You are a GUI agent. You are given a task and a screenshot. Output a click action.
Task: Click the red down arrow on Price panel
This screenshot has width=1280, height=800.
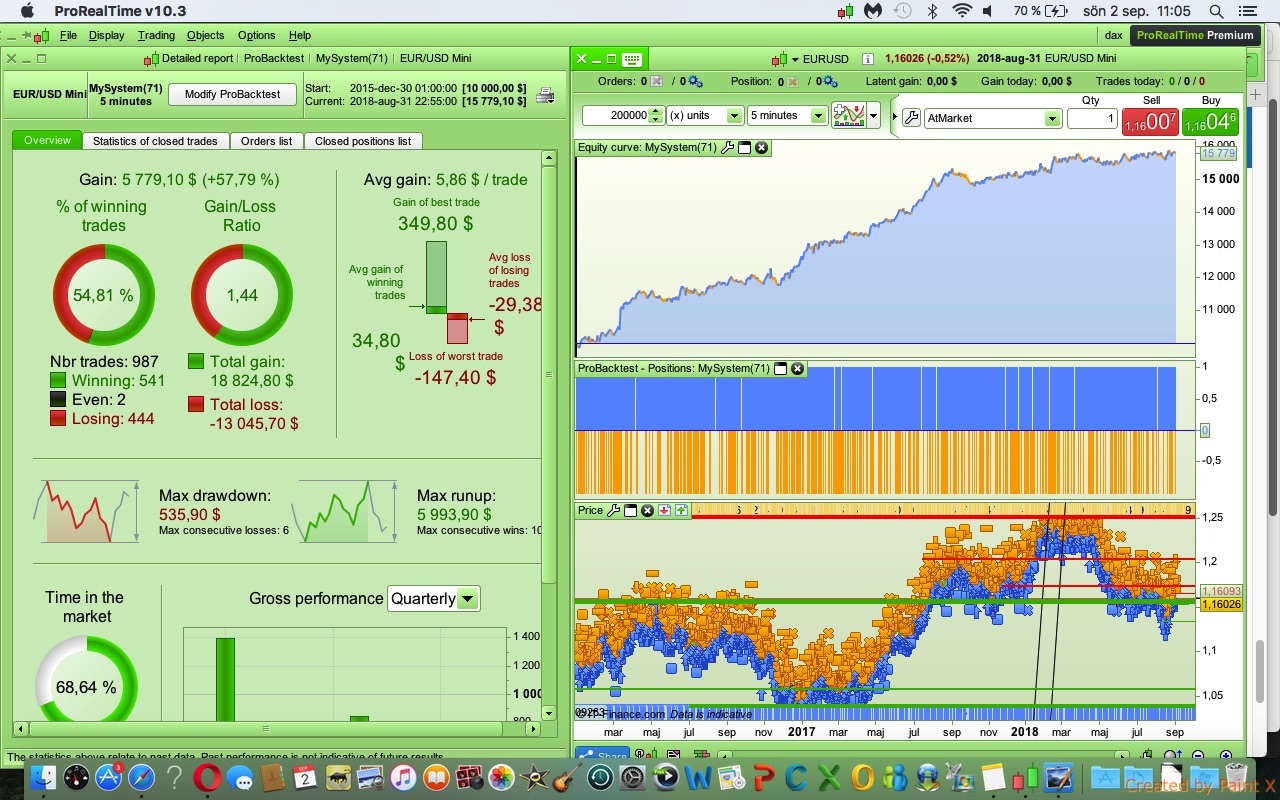point(665,510)
